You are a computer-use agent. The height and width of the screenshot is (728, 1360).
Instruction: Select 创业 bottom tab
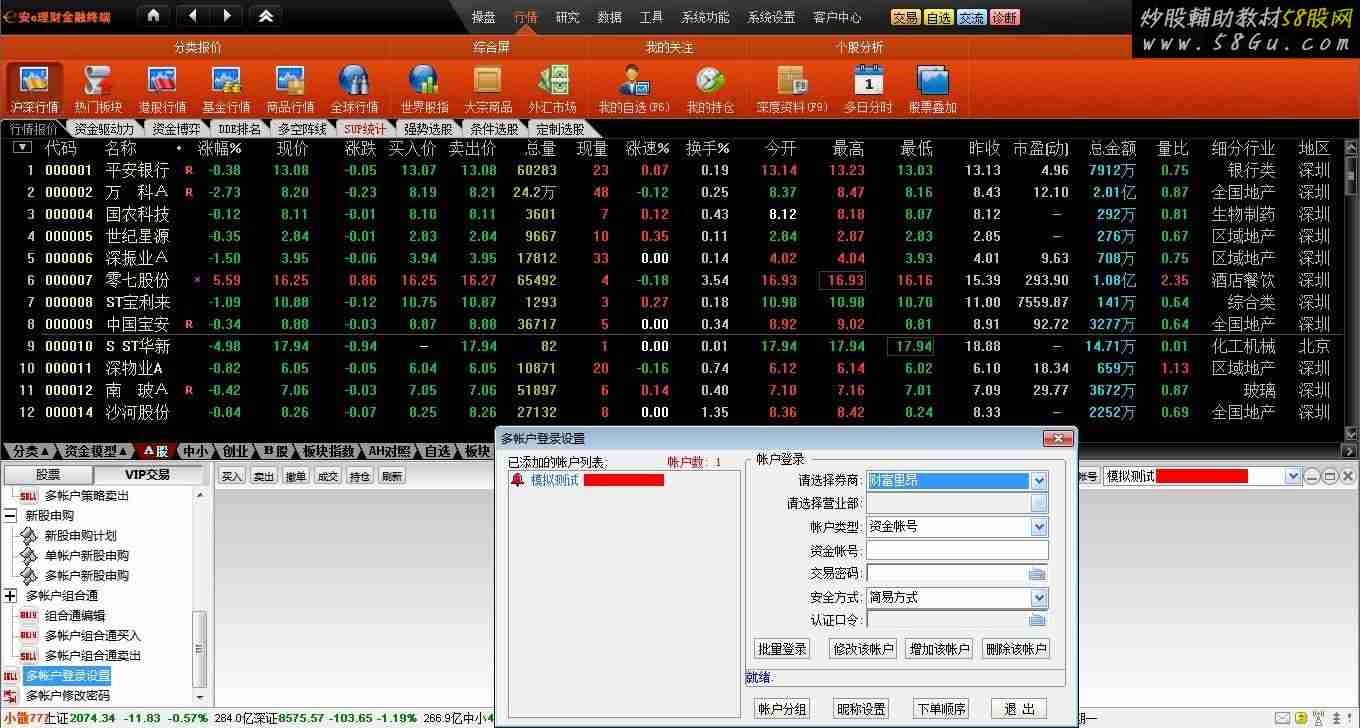point(234,451)
